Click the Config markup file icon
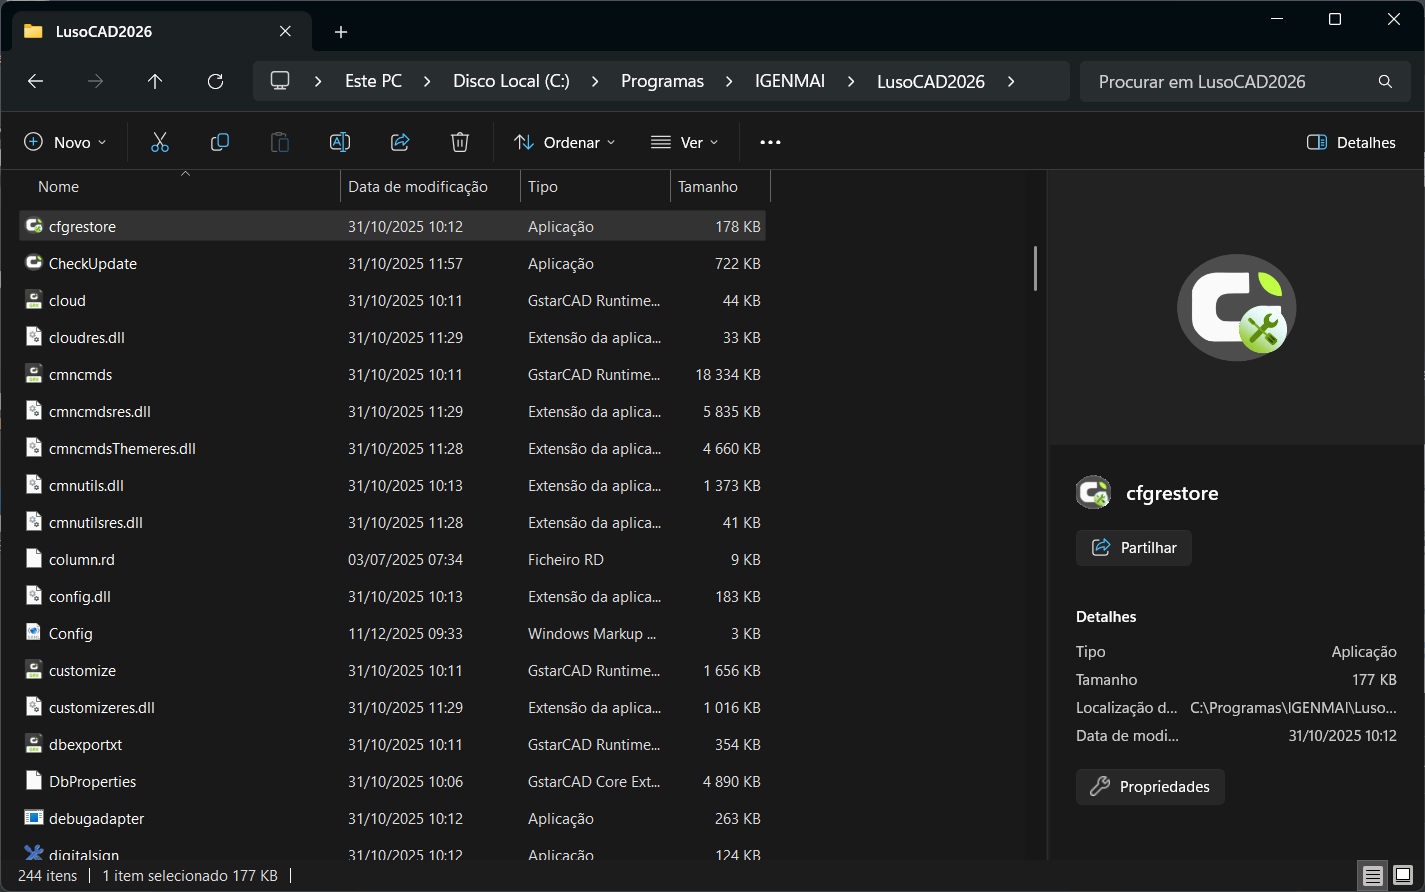Screen dimensions: 1425x892 (x=34, y=633)
